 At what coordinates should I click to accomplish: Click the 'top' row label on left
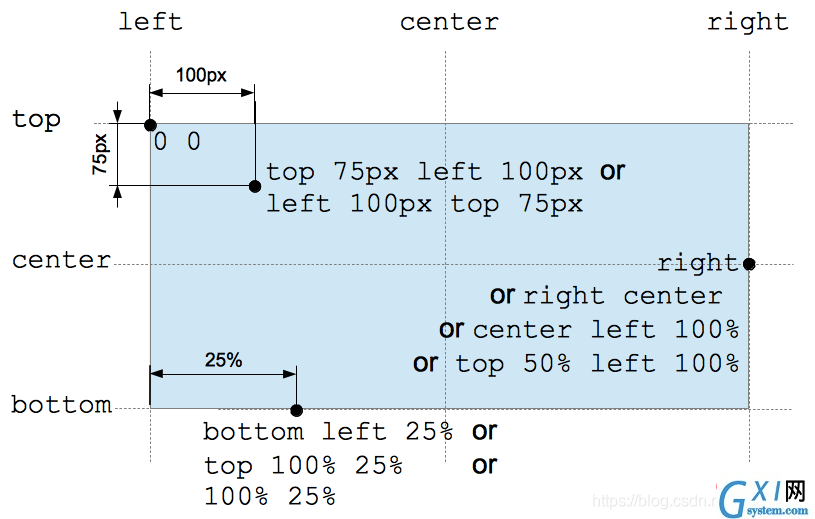[x=36, y=120]
